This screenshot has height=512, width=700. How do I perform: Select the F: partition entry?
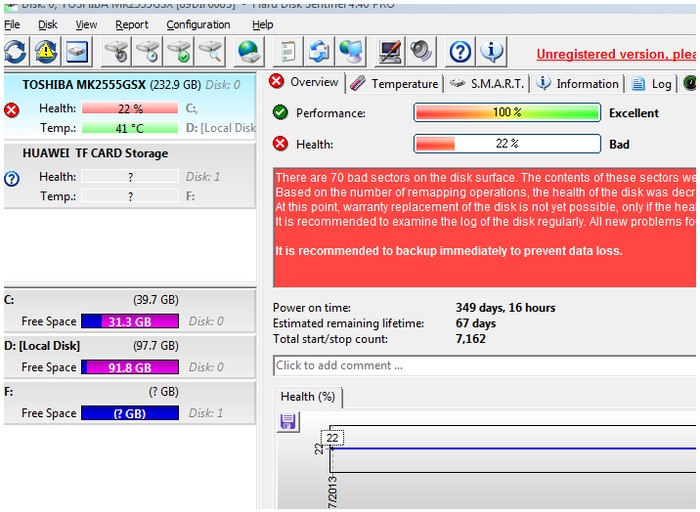tap(129, 402)
